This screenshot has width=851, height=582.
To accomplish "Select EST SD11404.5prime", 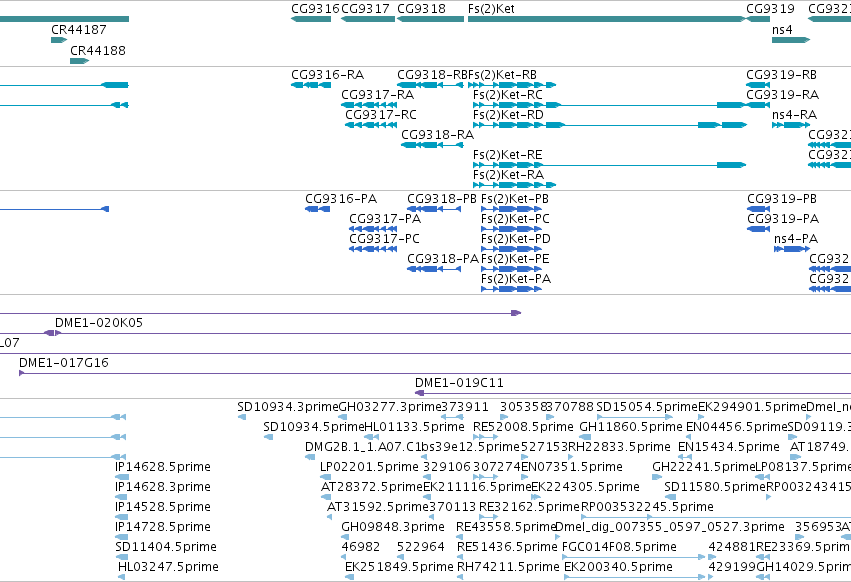I will tap(122, 557).
